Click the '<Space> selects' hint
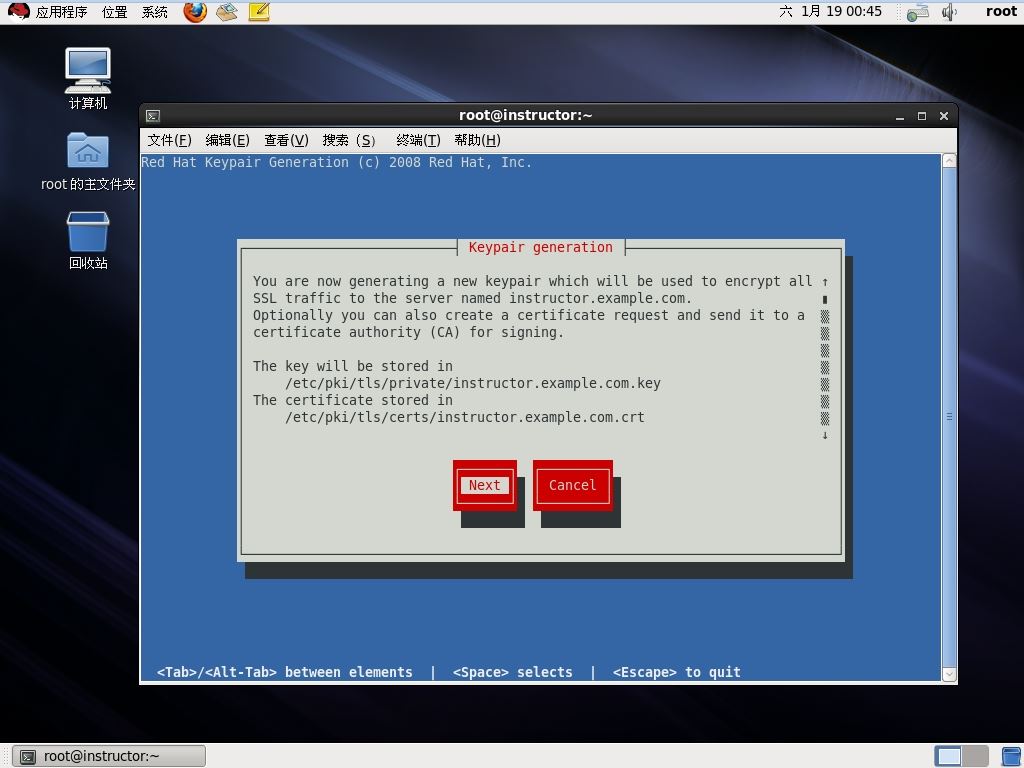1024x768 pixels. (513, 672)
